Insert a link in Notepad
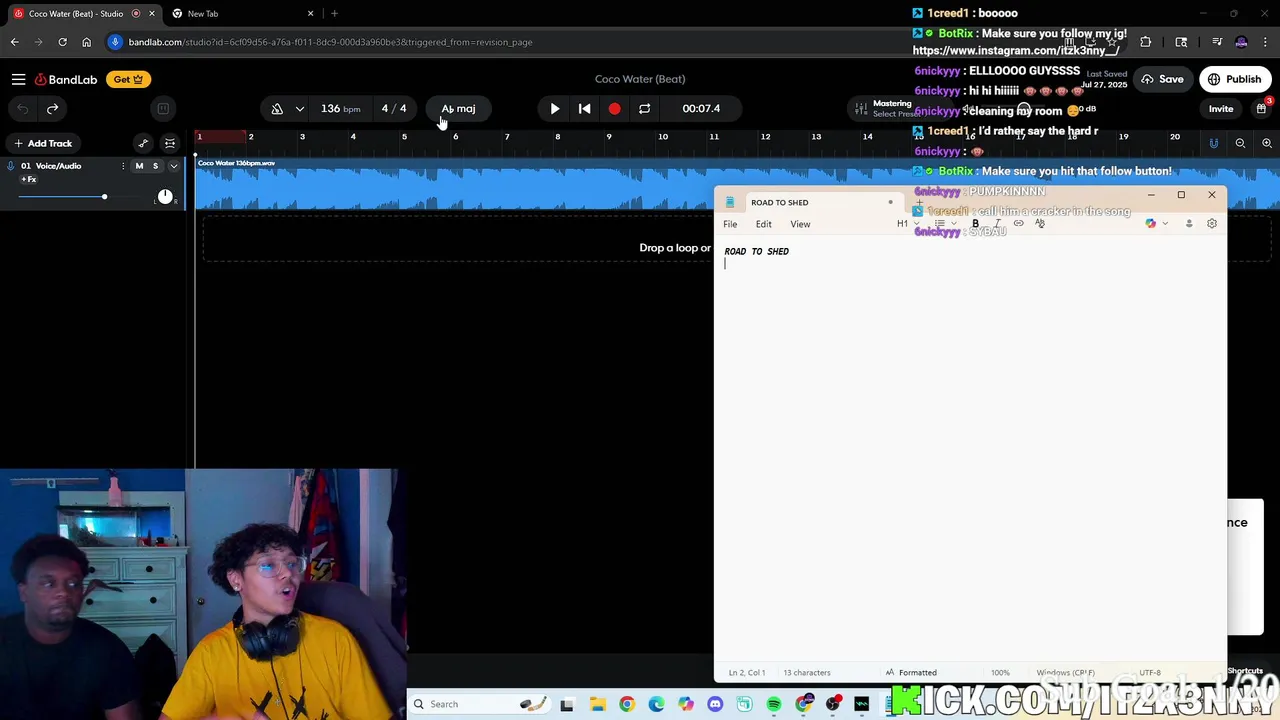This screenshot has width=1280, height=720. click(1018, 224)
